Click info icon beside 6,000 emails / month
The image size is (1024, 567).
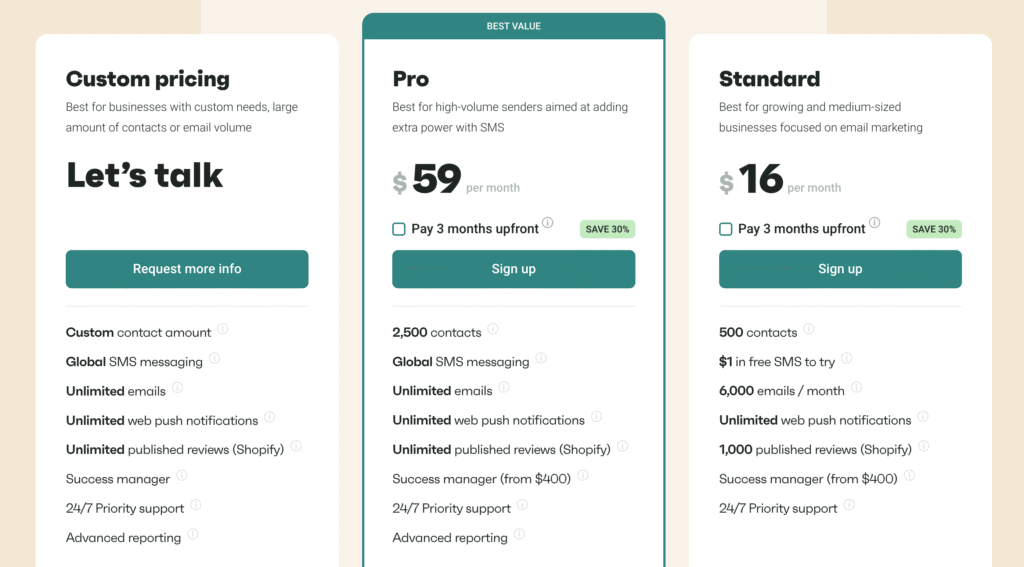click(856, 387)
